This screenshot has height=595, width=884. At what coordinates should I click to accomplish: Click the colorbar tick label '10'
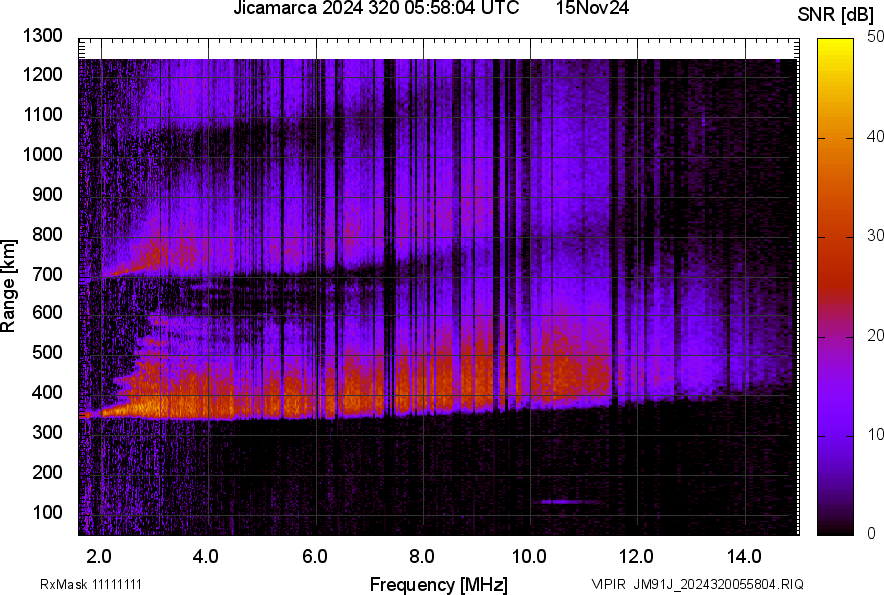(875, 435)
